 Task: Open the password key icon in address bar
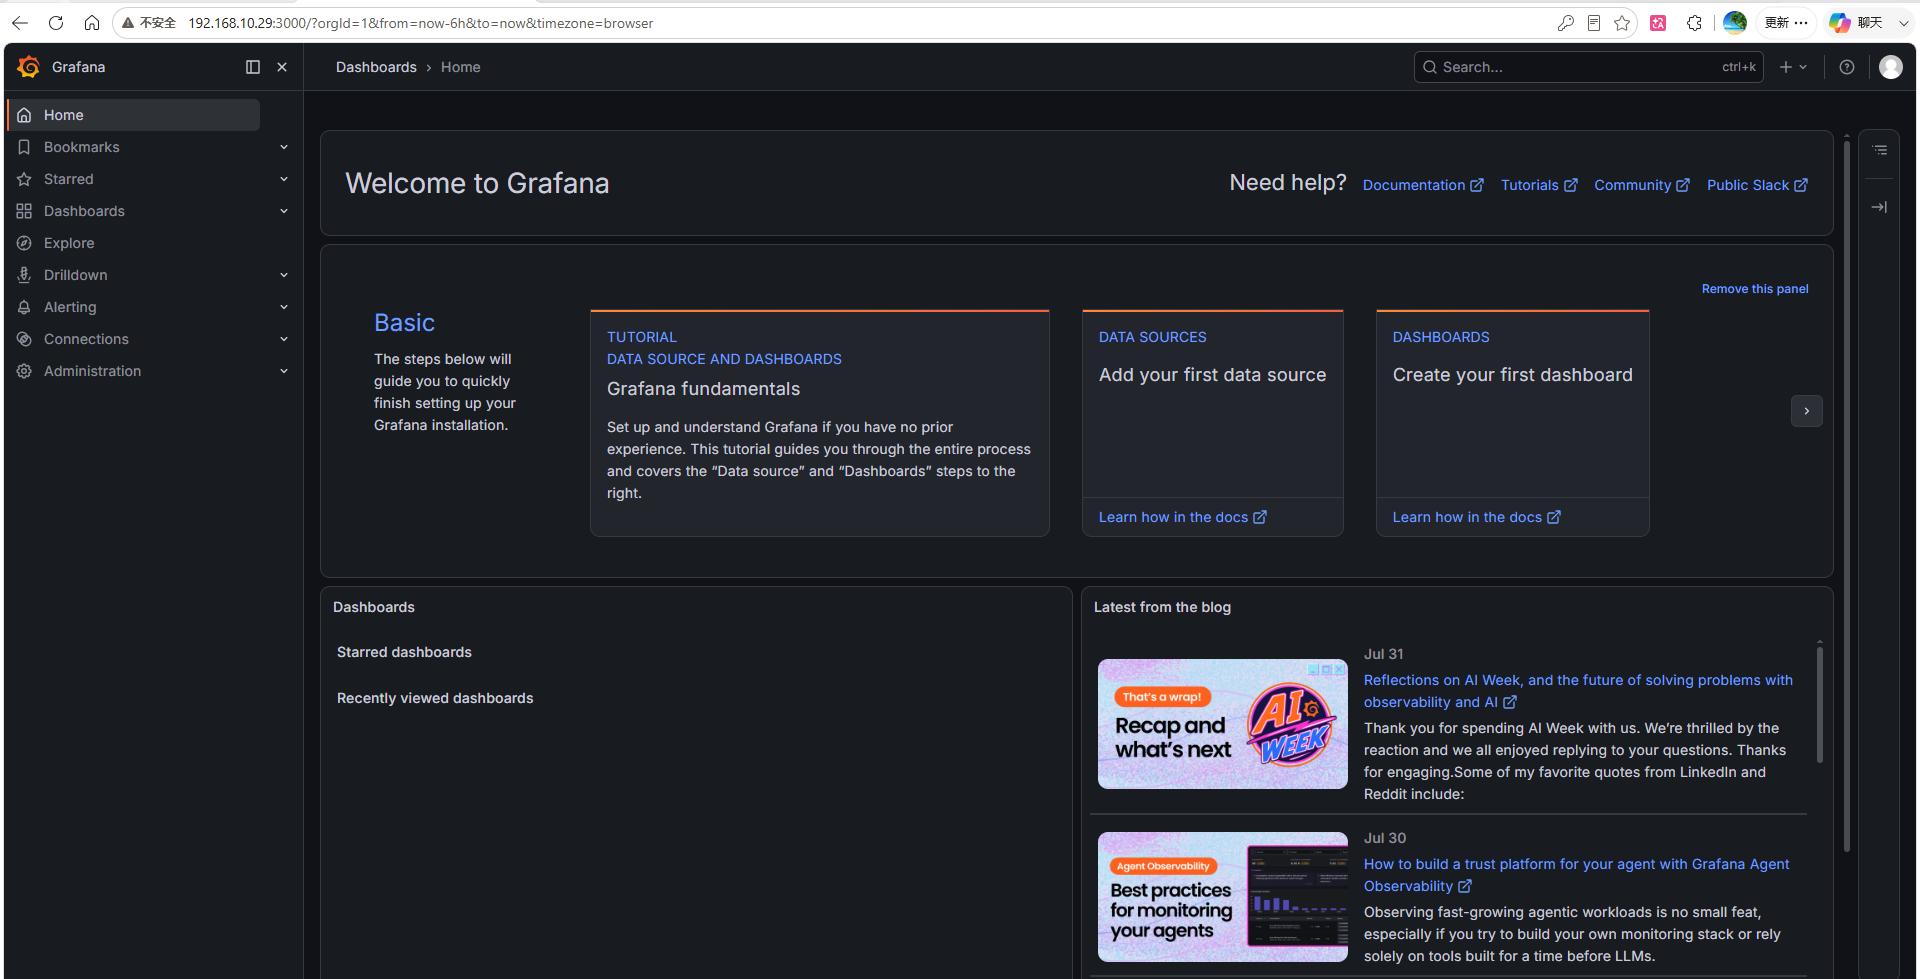tap(1566, 23)
